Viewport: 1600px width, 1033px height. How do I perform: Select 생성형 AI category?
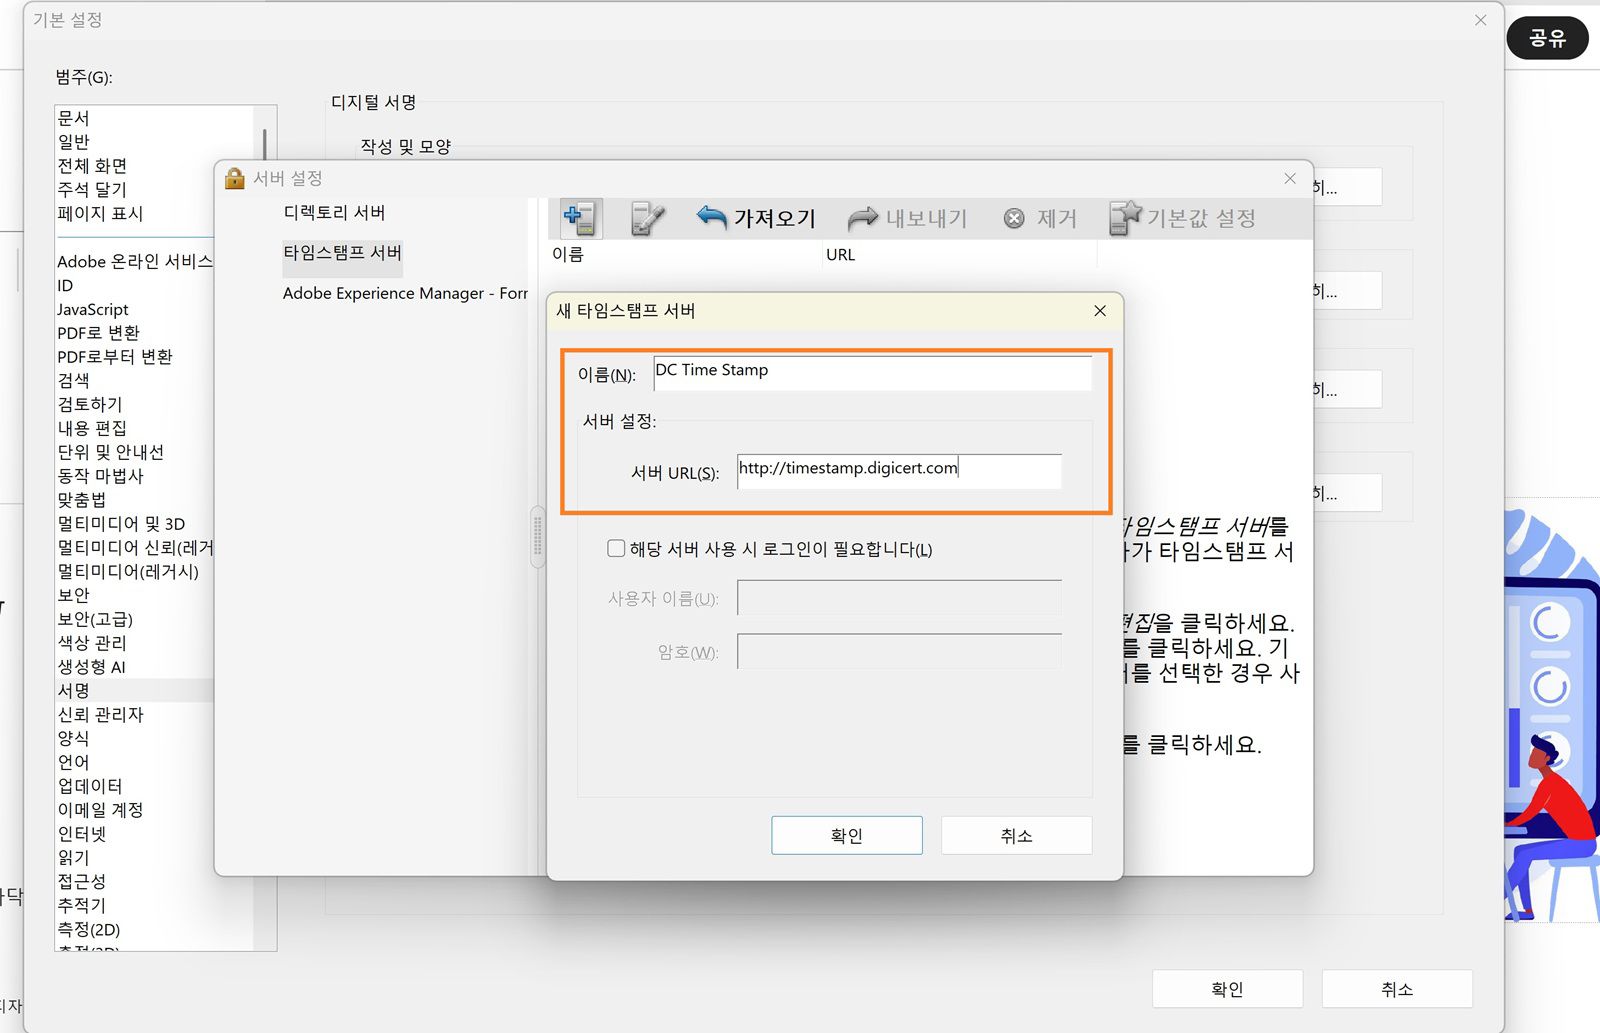pos(91,667)
